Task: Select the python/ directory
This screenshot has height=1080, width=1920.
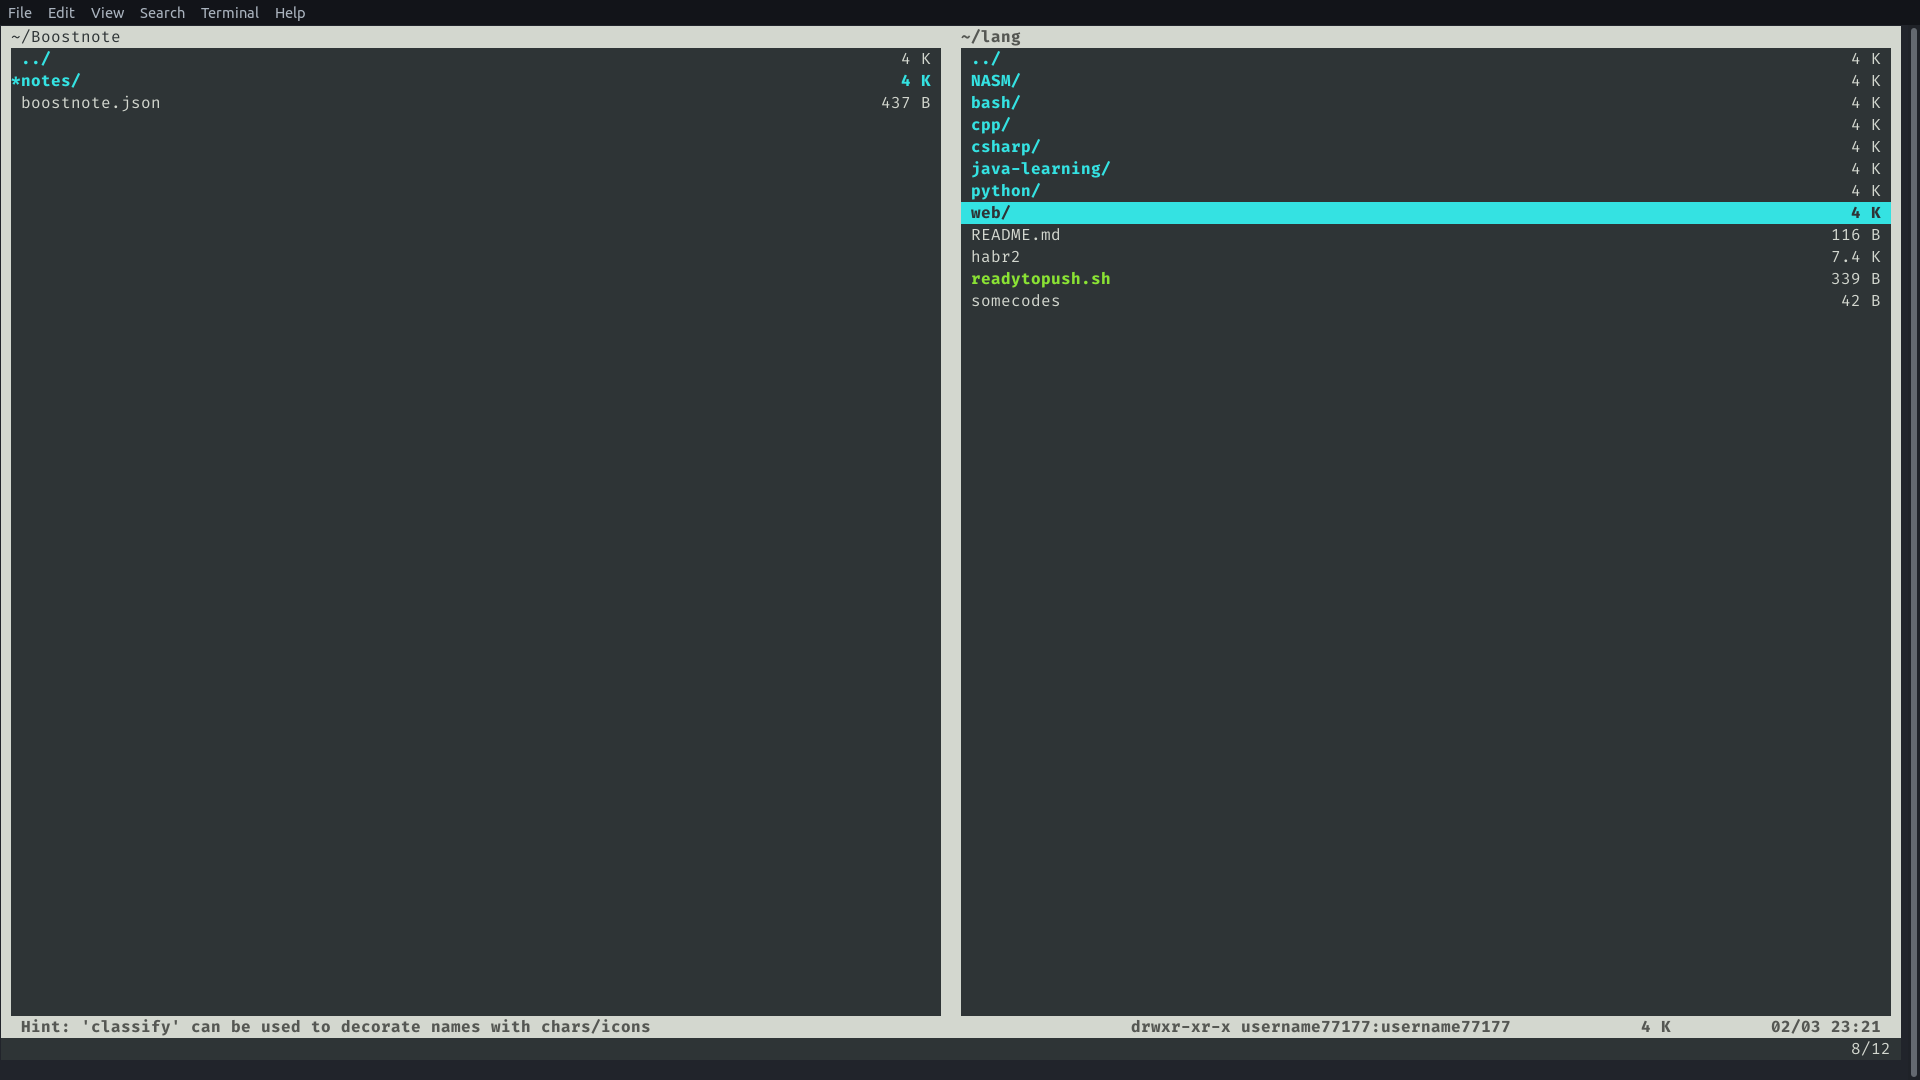Action: coord(1005,191)
